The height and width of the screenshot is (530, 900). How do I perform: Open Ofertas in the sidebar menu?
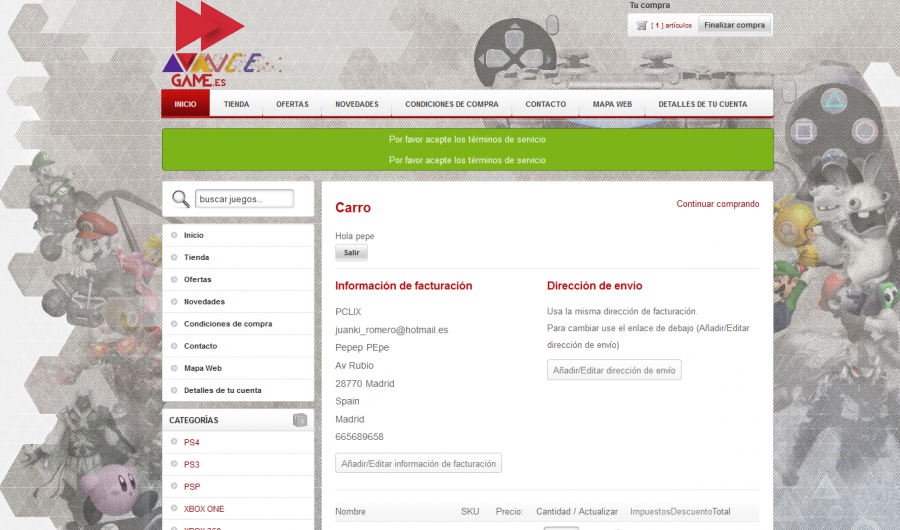coord(197,279)
